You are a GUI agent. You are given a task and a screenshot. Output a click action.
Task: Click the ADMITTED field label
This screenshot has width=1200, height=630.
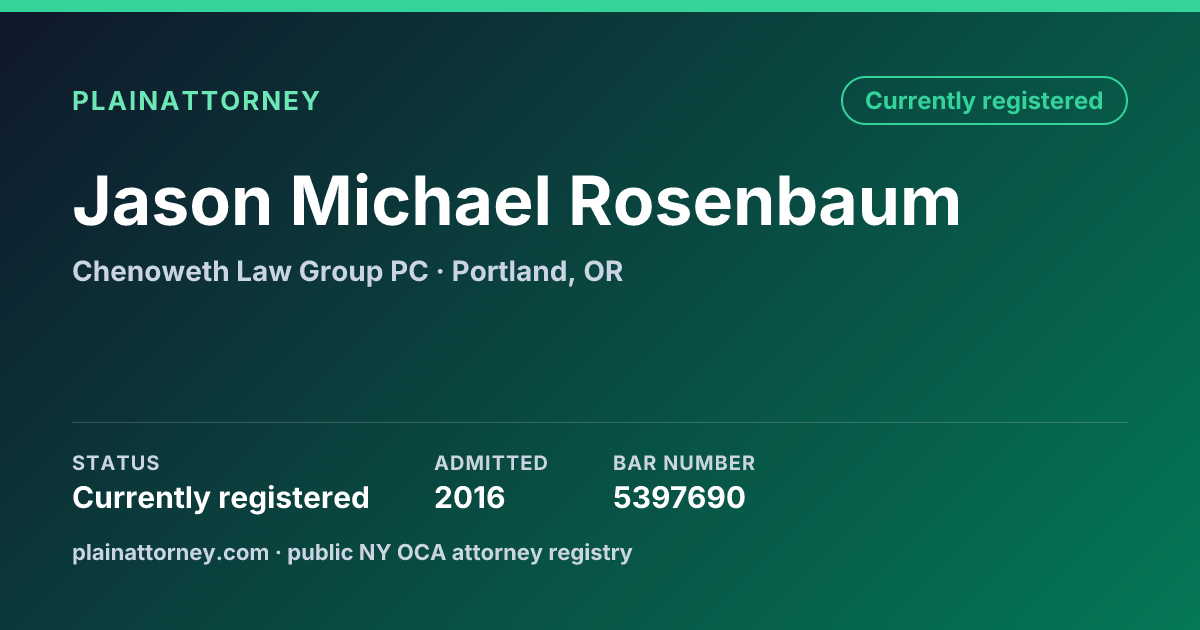click(491, 463)
